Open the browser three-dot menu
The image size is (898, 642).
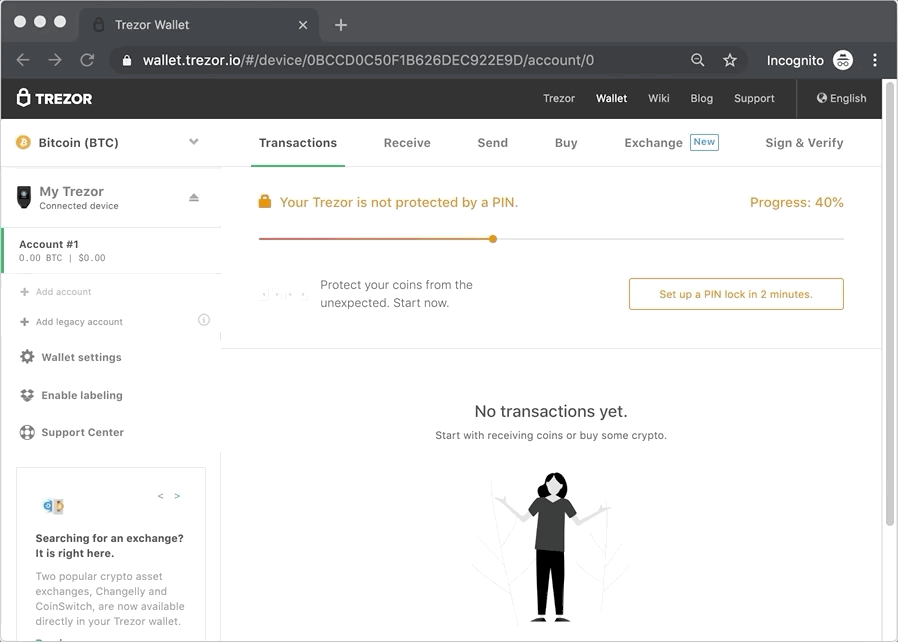[x=875, y=60]
